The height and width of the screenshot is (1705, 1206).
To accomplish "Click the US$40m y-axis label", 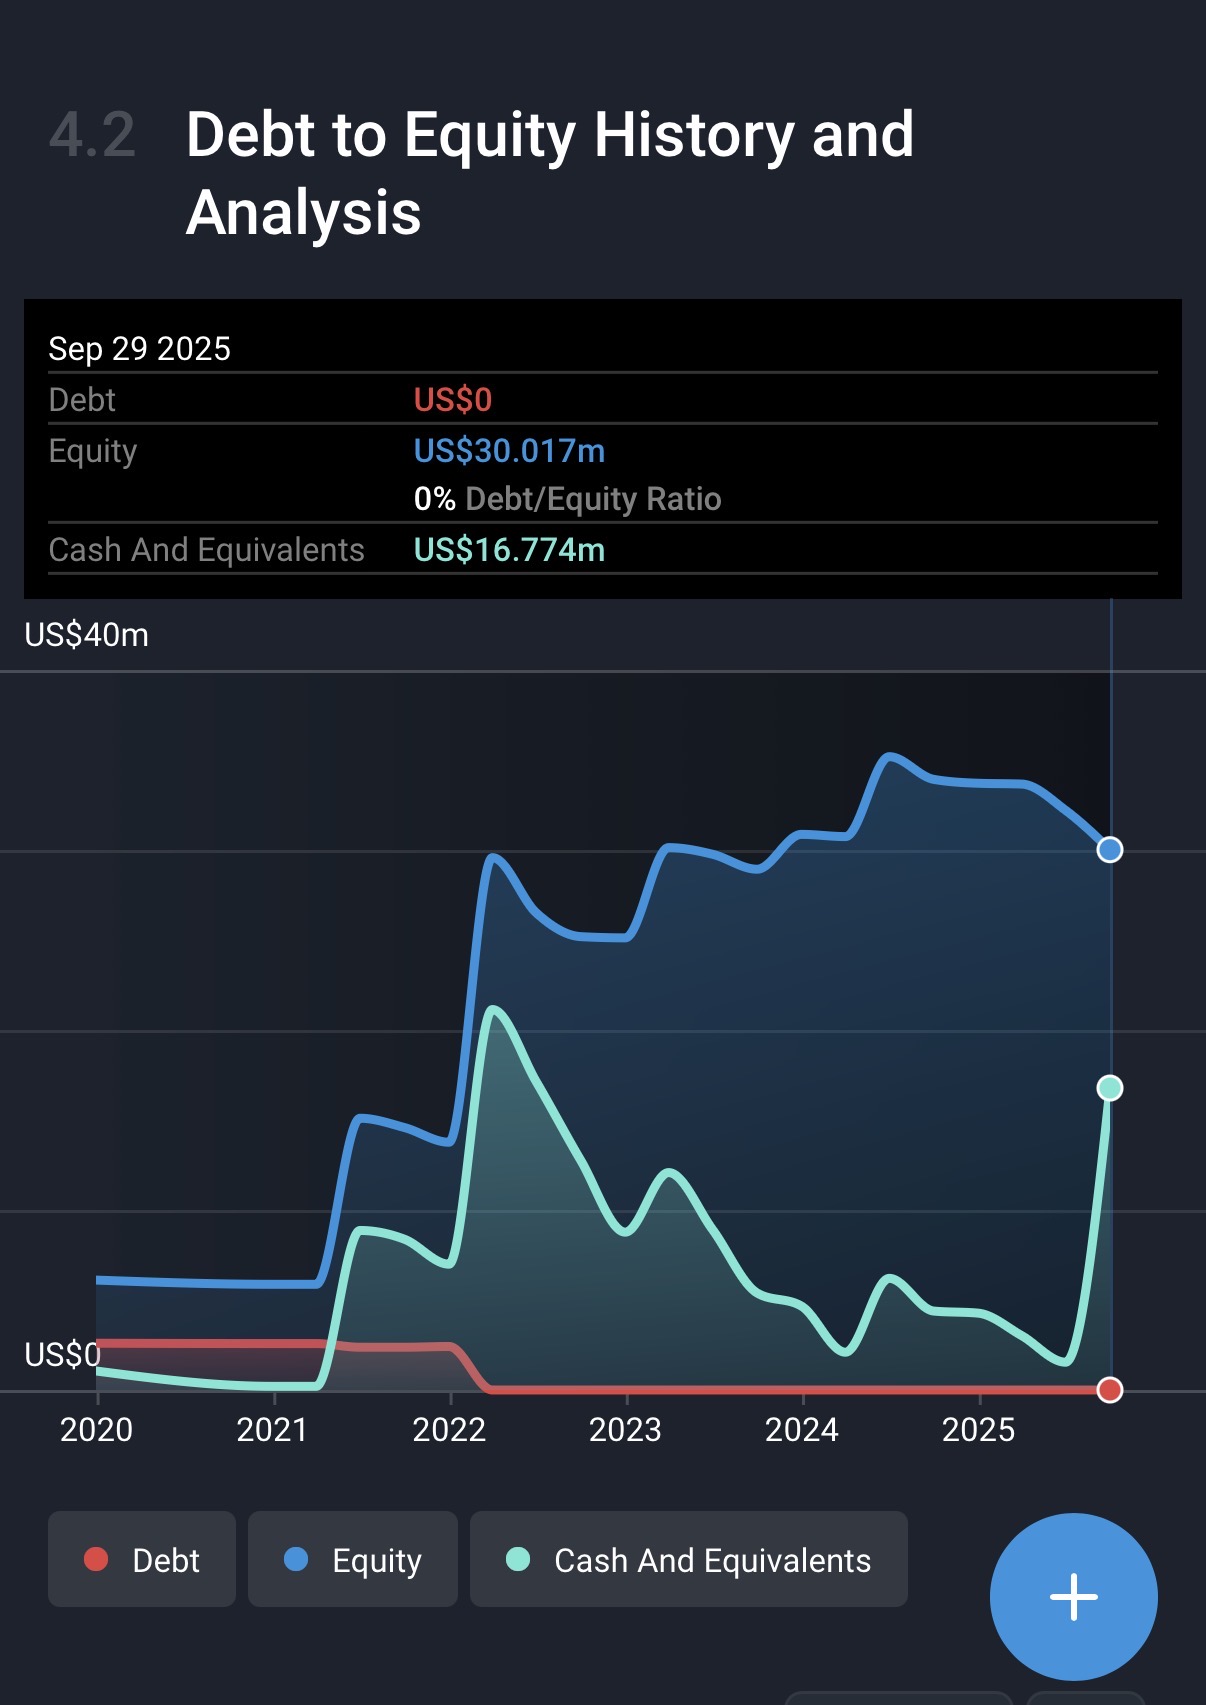I will point(87,635).
